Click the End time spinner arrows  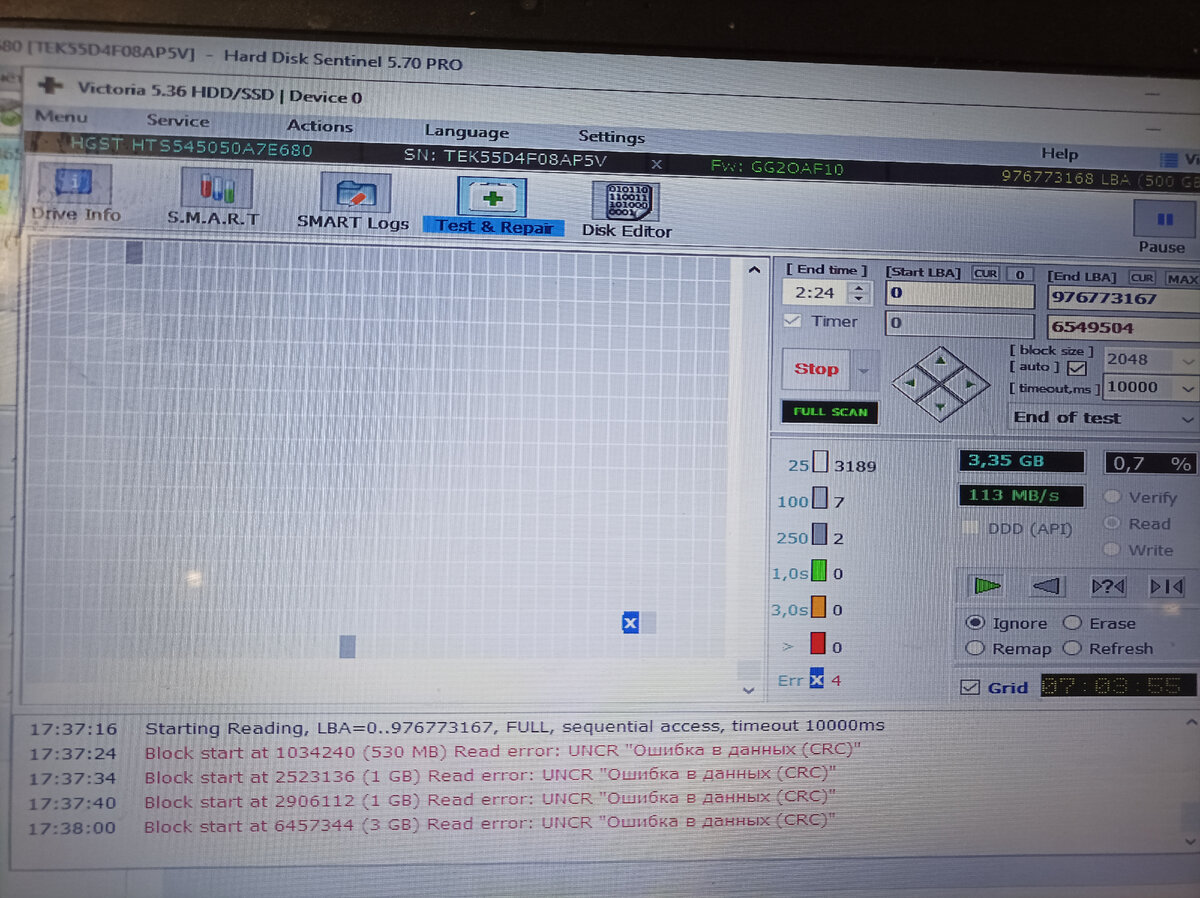[858, 293]
